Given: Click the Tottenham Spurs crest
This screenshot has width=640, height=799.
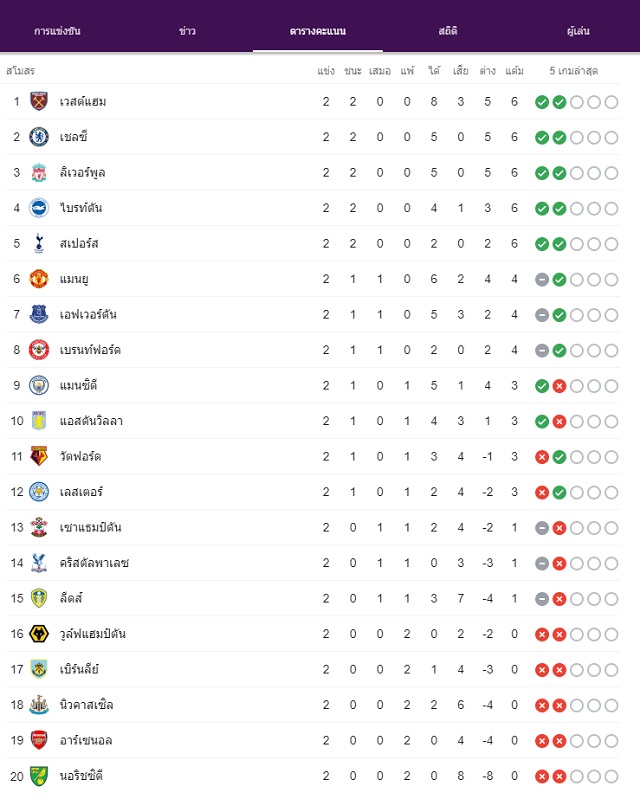Looking at the screenshot, I should click(39, 244).
